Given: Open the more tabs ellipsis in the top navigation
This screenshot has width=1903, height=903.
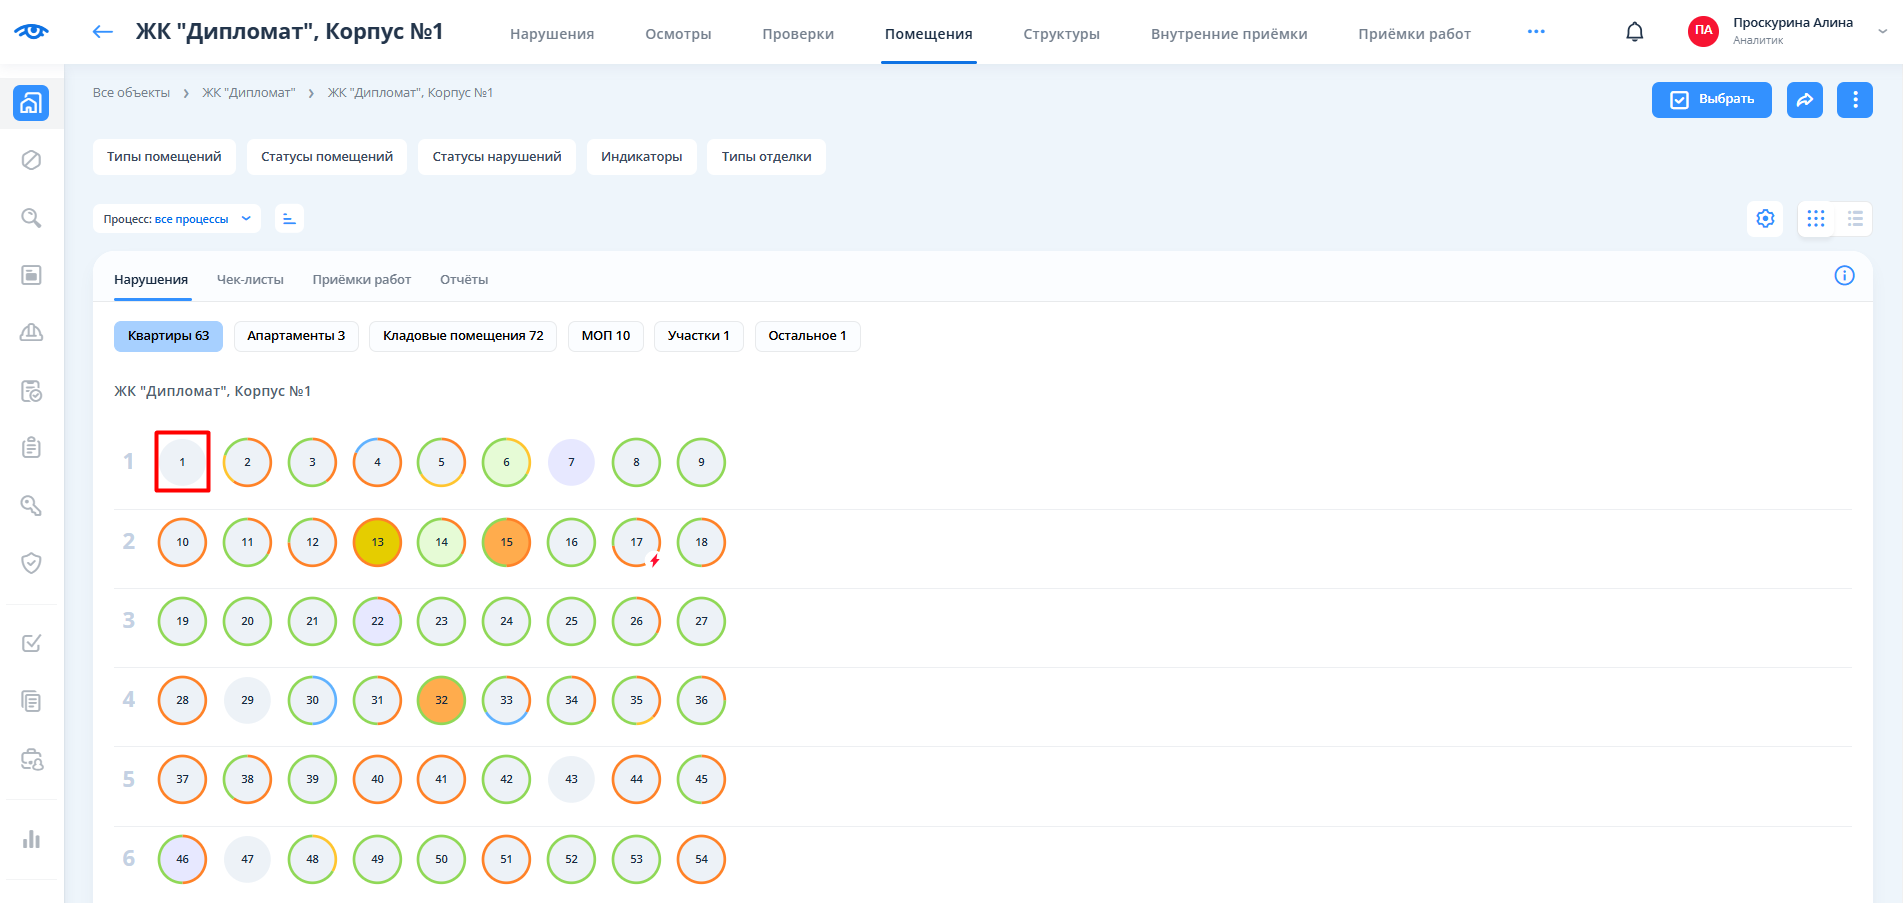Looking at the screenshot, I should (x=1536, y=32).
